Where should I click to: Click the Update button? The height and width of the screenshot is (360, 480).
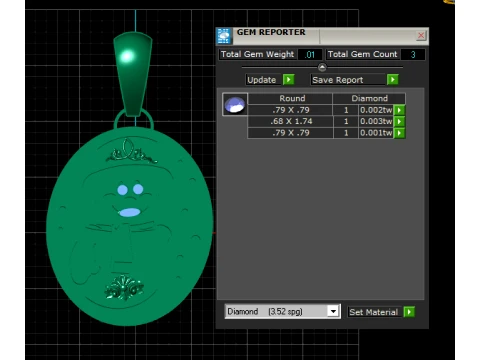pyautogui.click(x=262, y=80)
